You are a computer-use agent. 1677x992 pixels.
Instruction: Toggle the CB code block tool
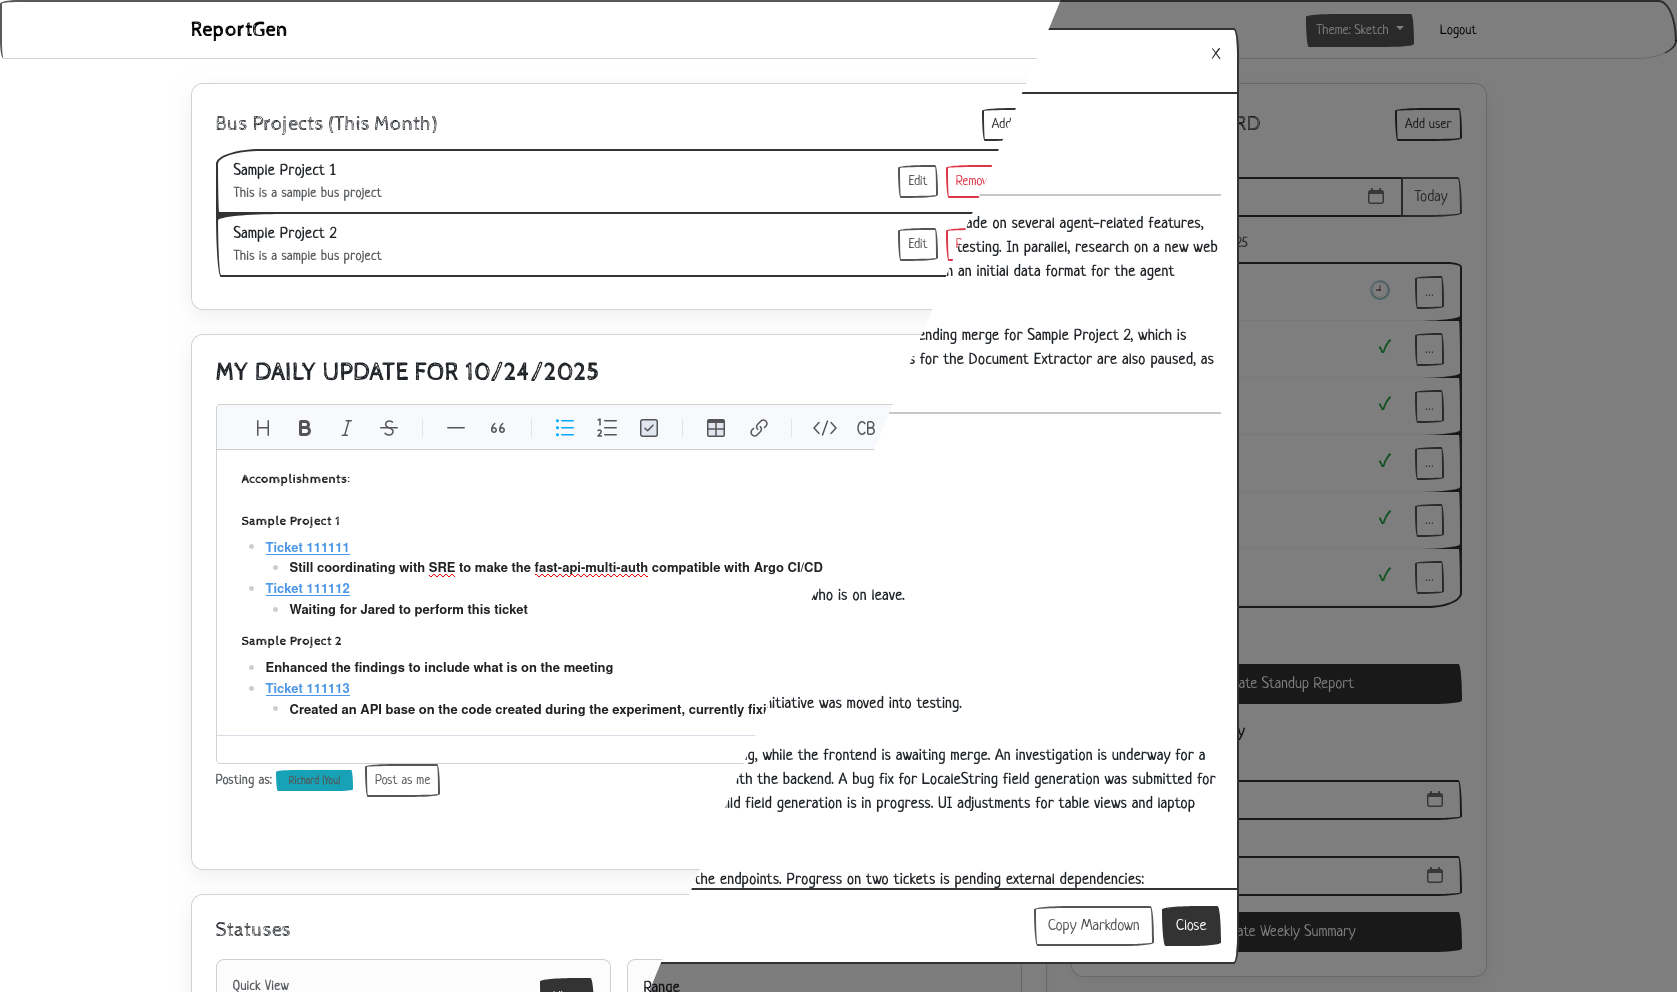point(865,428)
